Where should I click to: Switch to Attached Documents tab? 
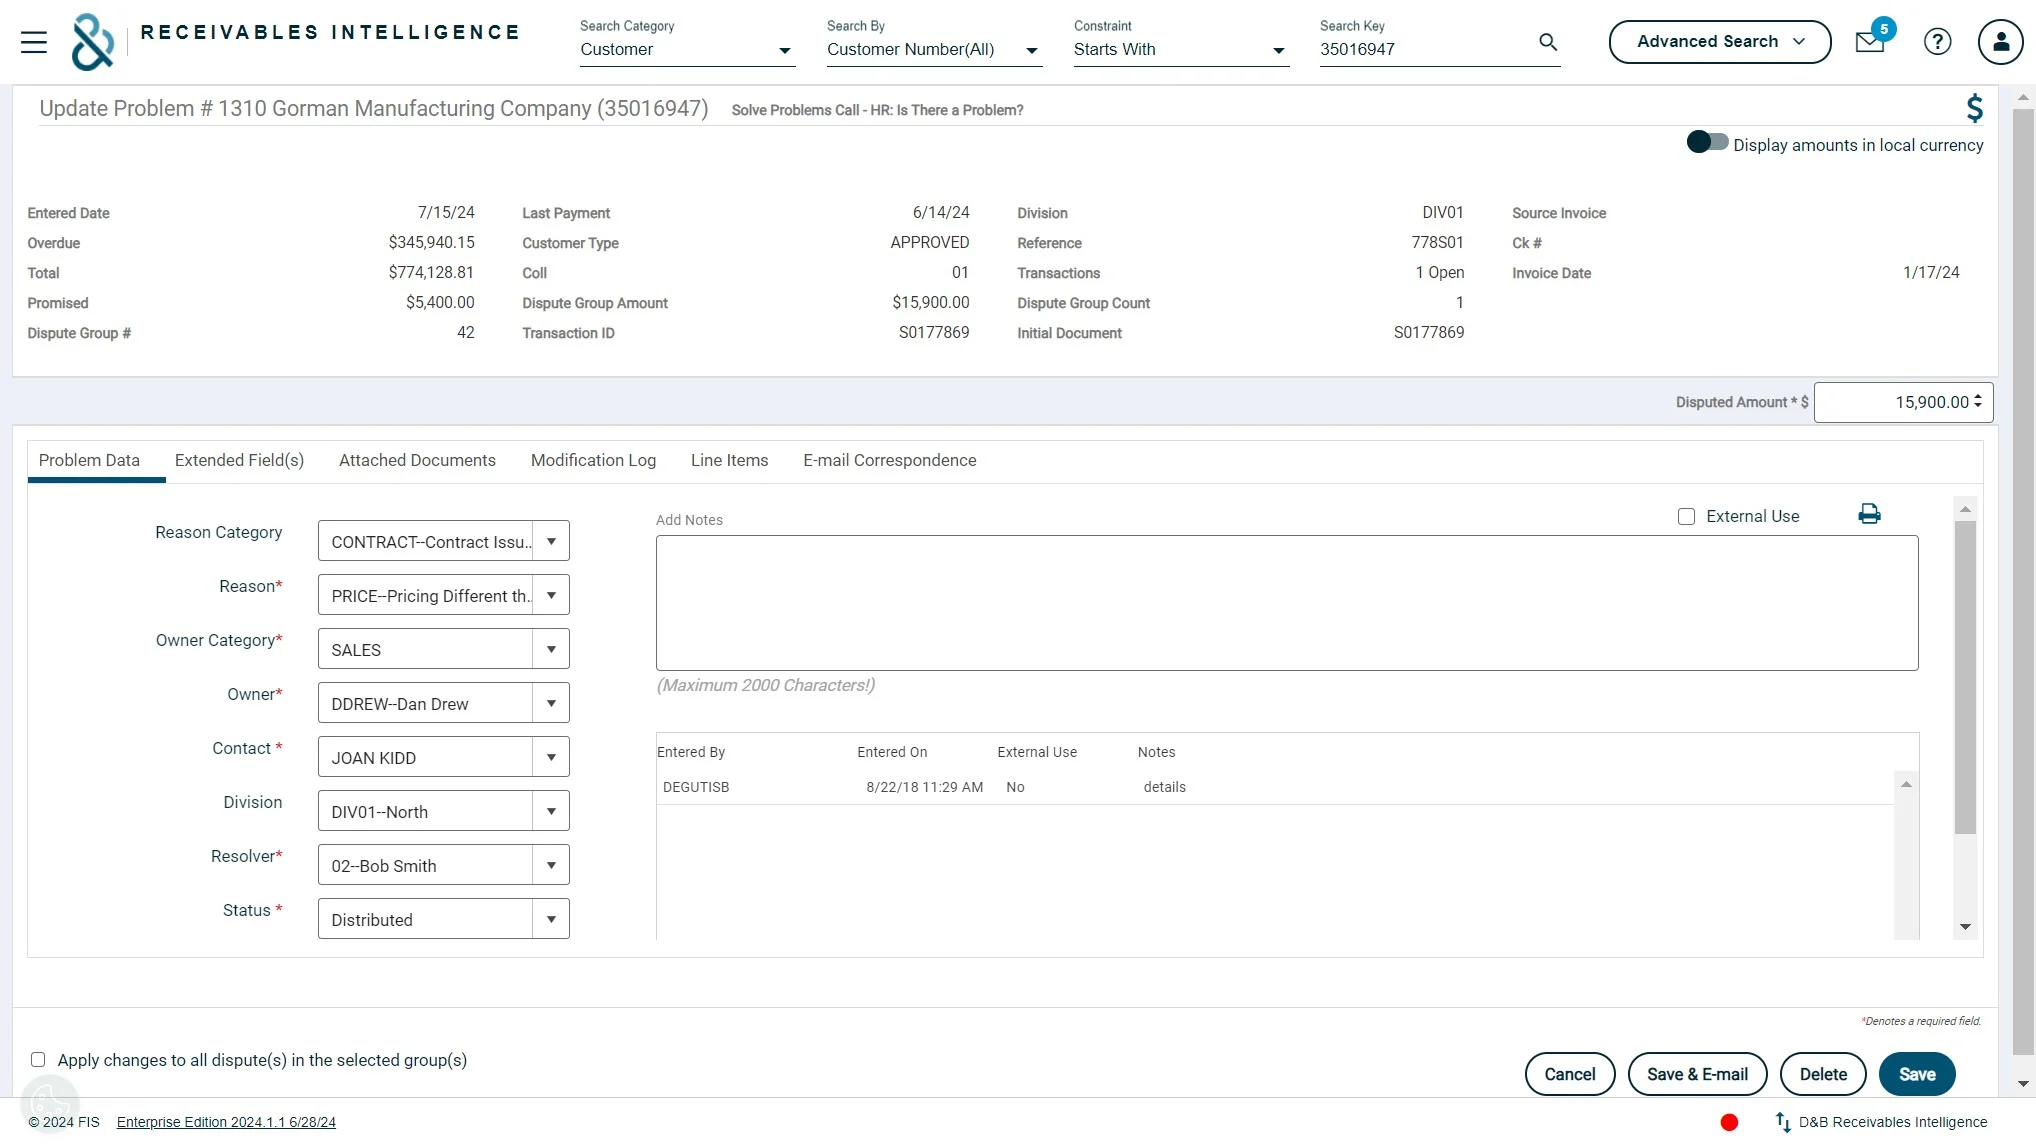click(417, 460)
